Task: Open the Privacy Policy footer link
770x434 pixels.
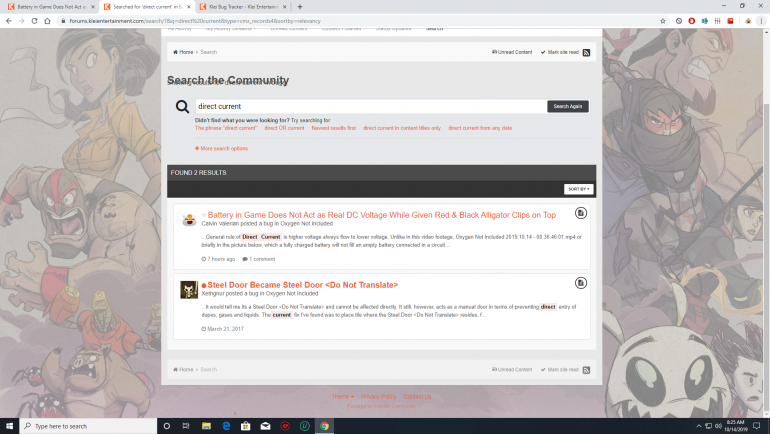Action: (x=378, y=397)
